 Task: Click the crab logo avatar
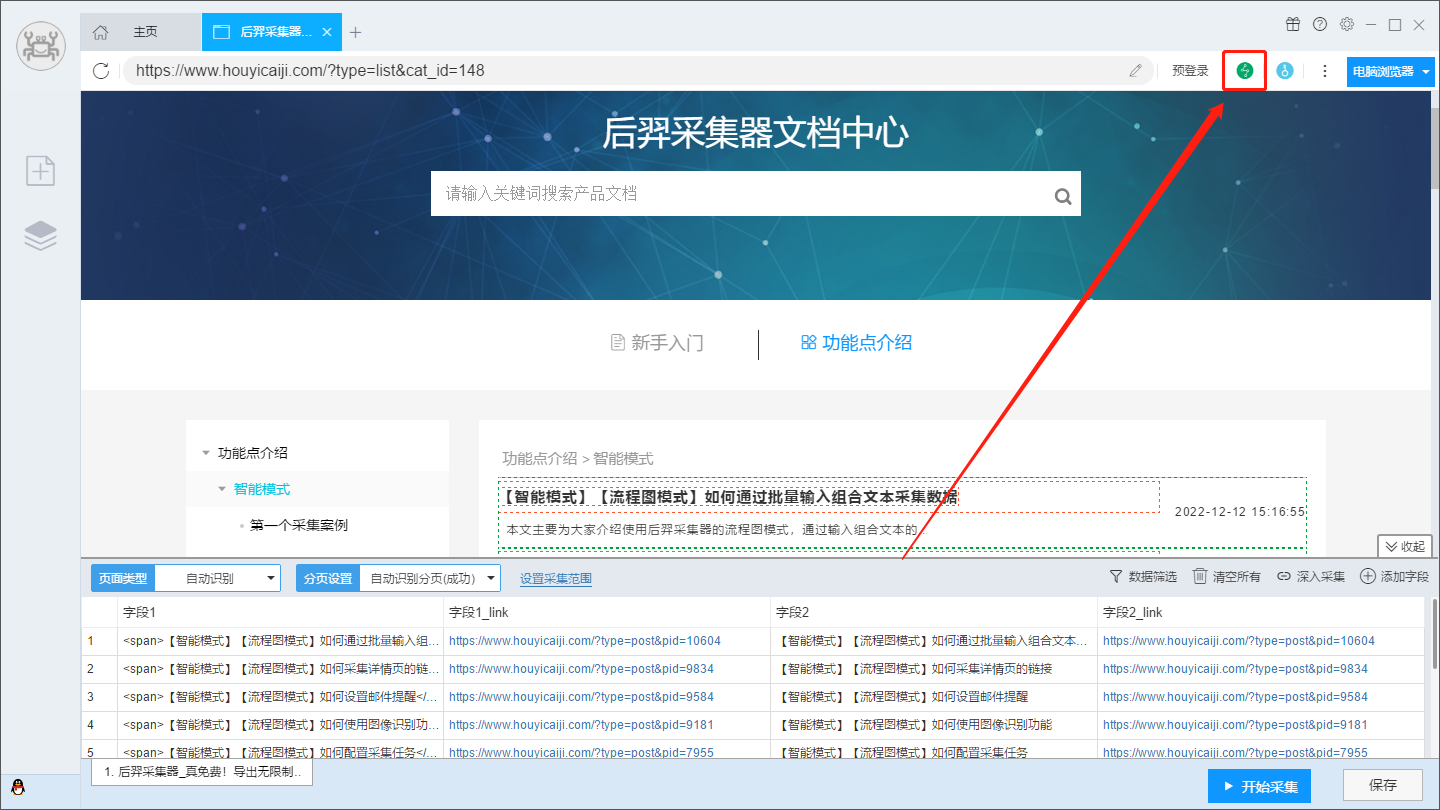coord(41,44)
